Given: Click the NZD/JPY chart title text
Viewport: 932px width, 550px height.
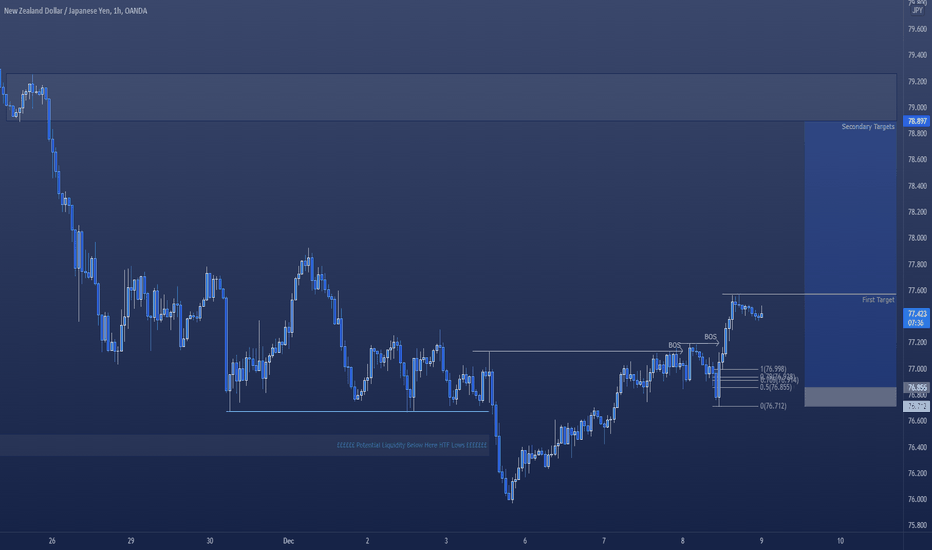Looking at the screenshot, I should click(x=75, y=11).
